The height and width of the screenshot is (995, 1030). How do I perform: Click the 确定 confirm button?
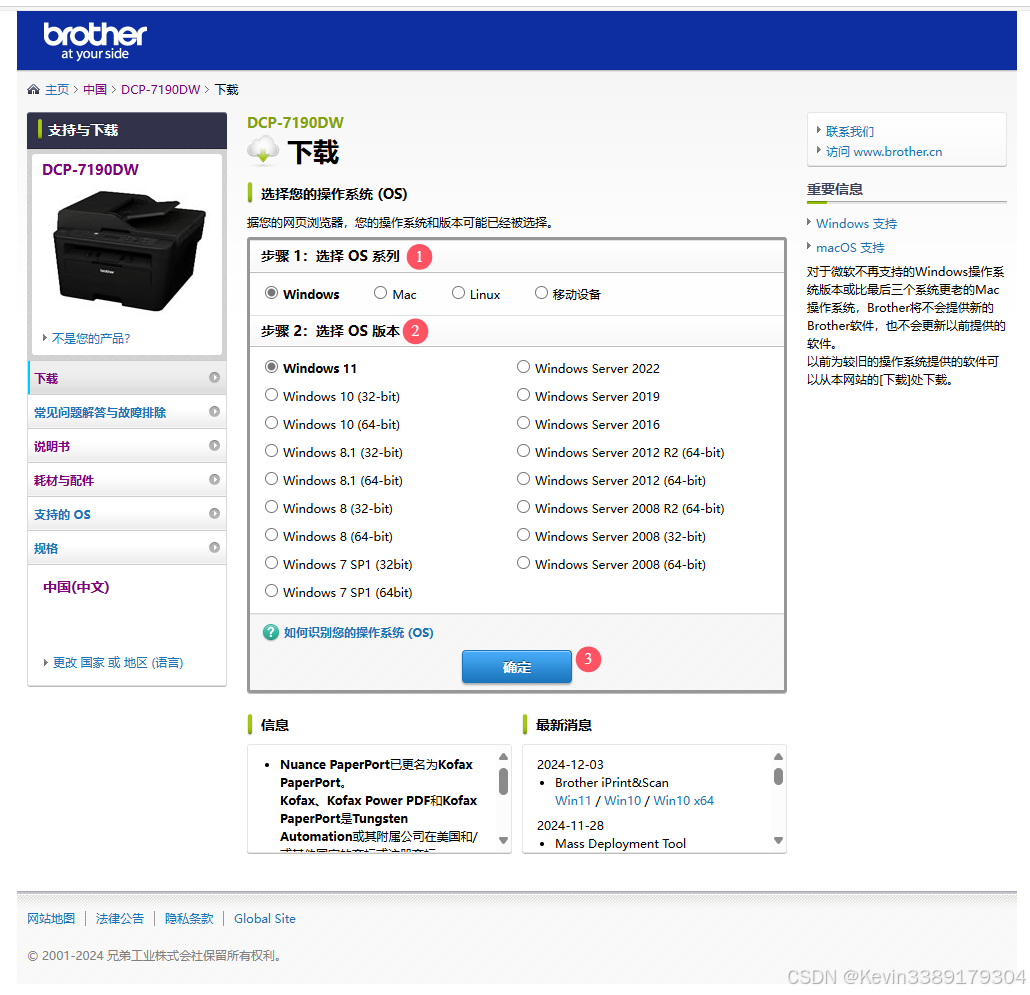(517, 667)
